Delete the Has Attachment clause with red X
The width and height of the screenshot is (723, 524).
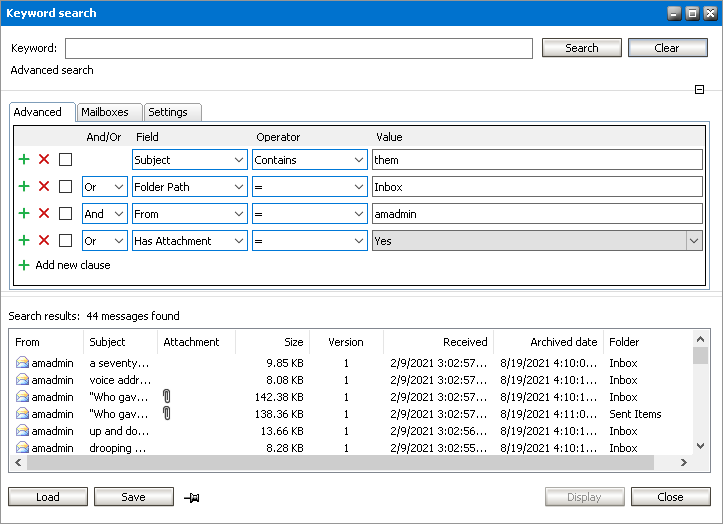[44, 240]
